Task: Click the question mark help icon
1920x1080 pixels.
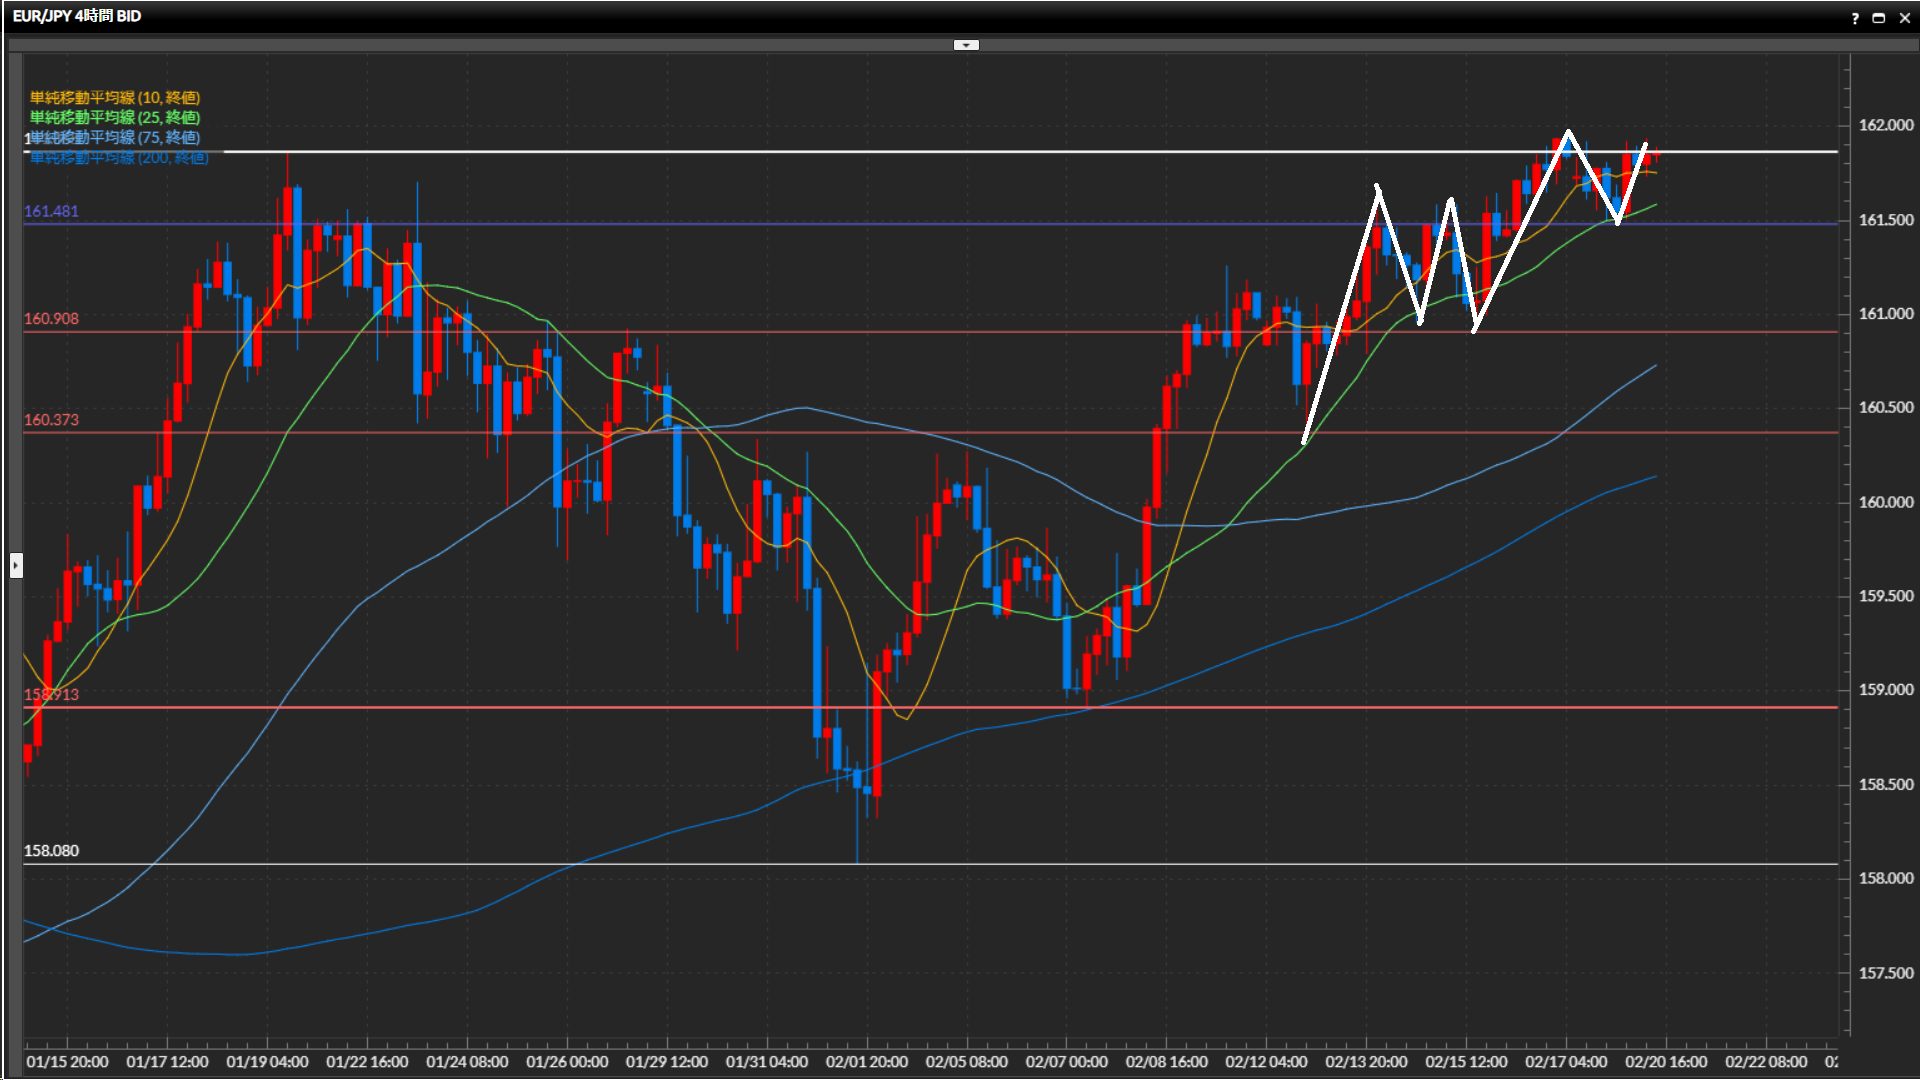Action: pos(1855,18)
